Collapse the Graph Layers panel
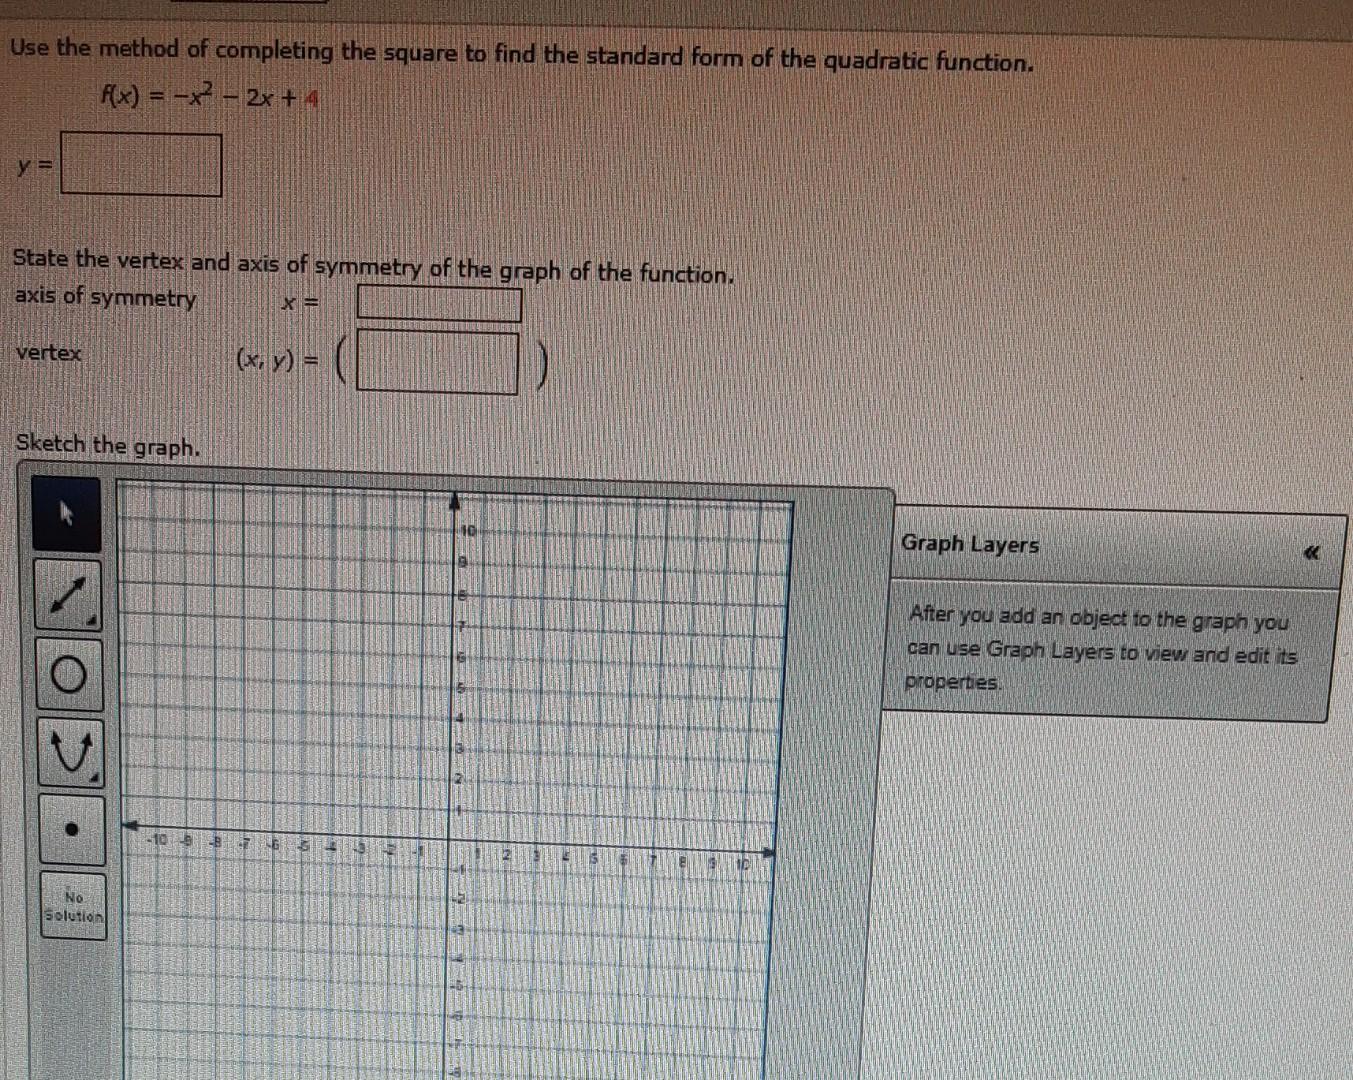 1312,552
